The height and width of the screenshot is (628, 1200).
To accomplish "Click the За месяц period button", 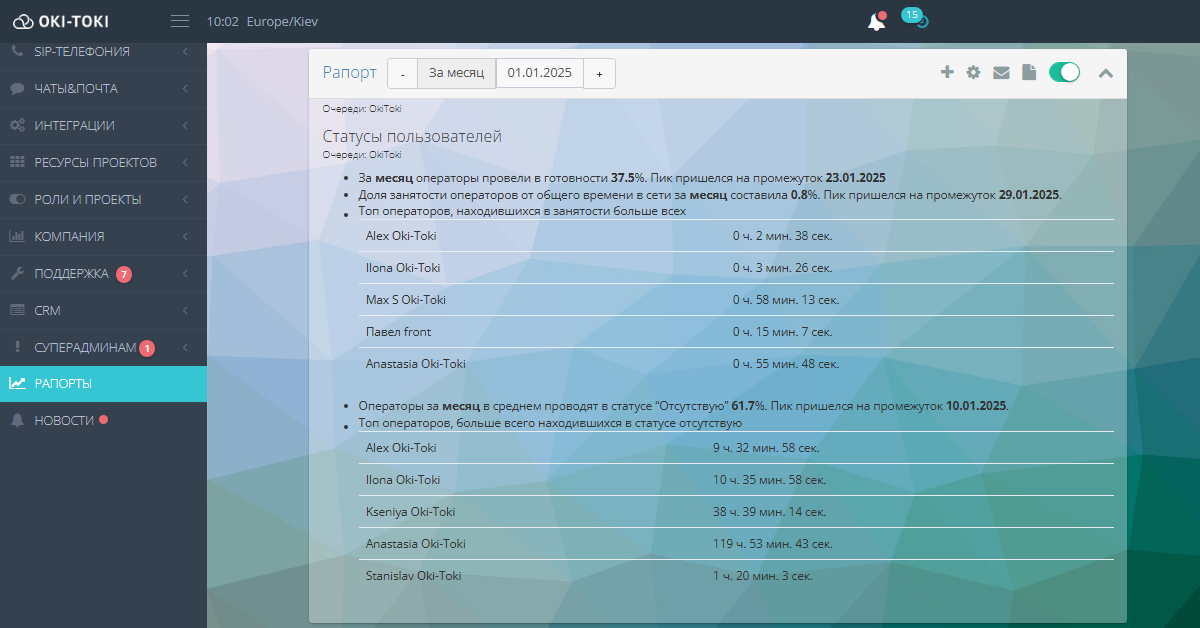I will tap(456, 73).
